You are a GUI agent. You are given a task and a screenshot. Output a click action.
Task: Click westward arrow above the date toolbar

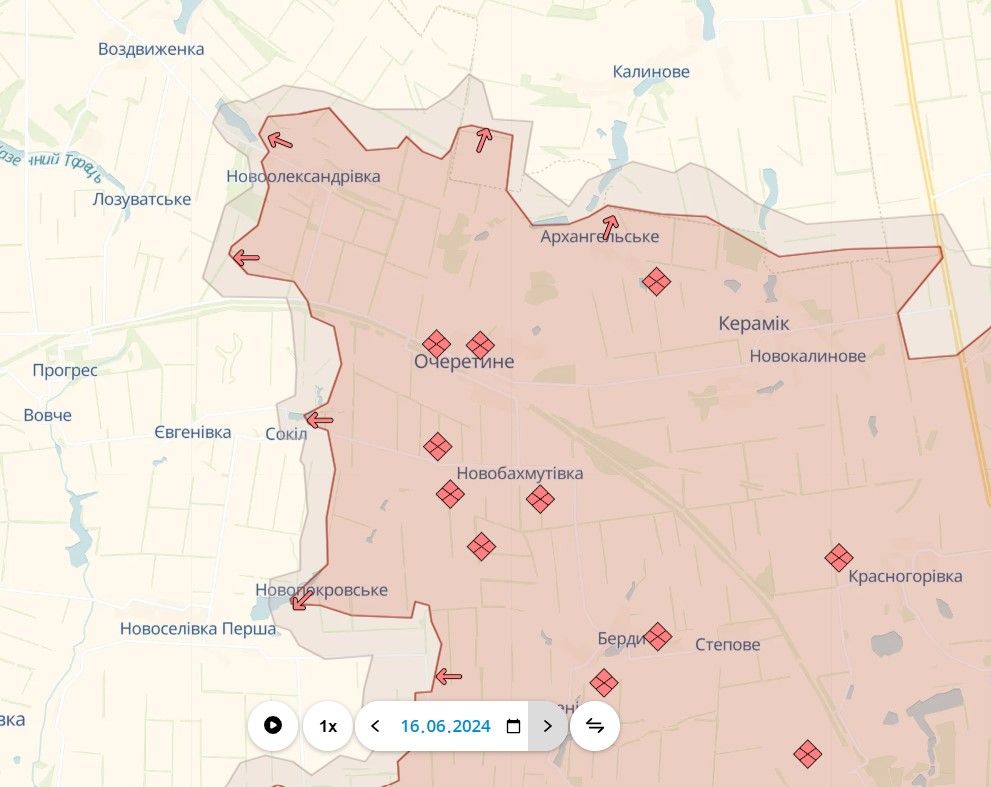[449, 676]
